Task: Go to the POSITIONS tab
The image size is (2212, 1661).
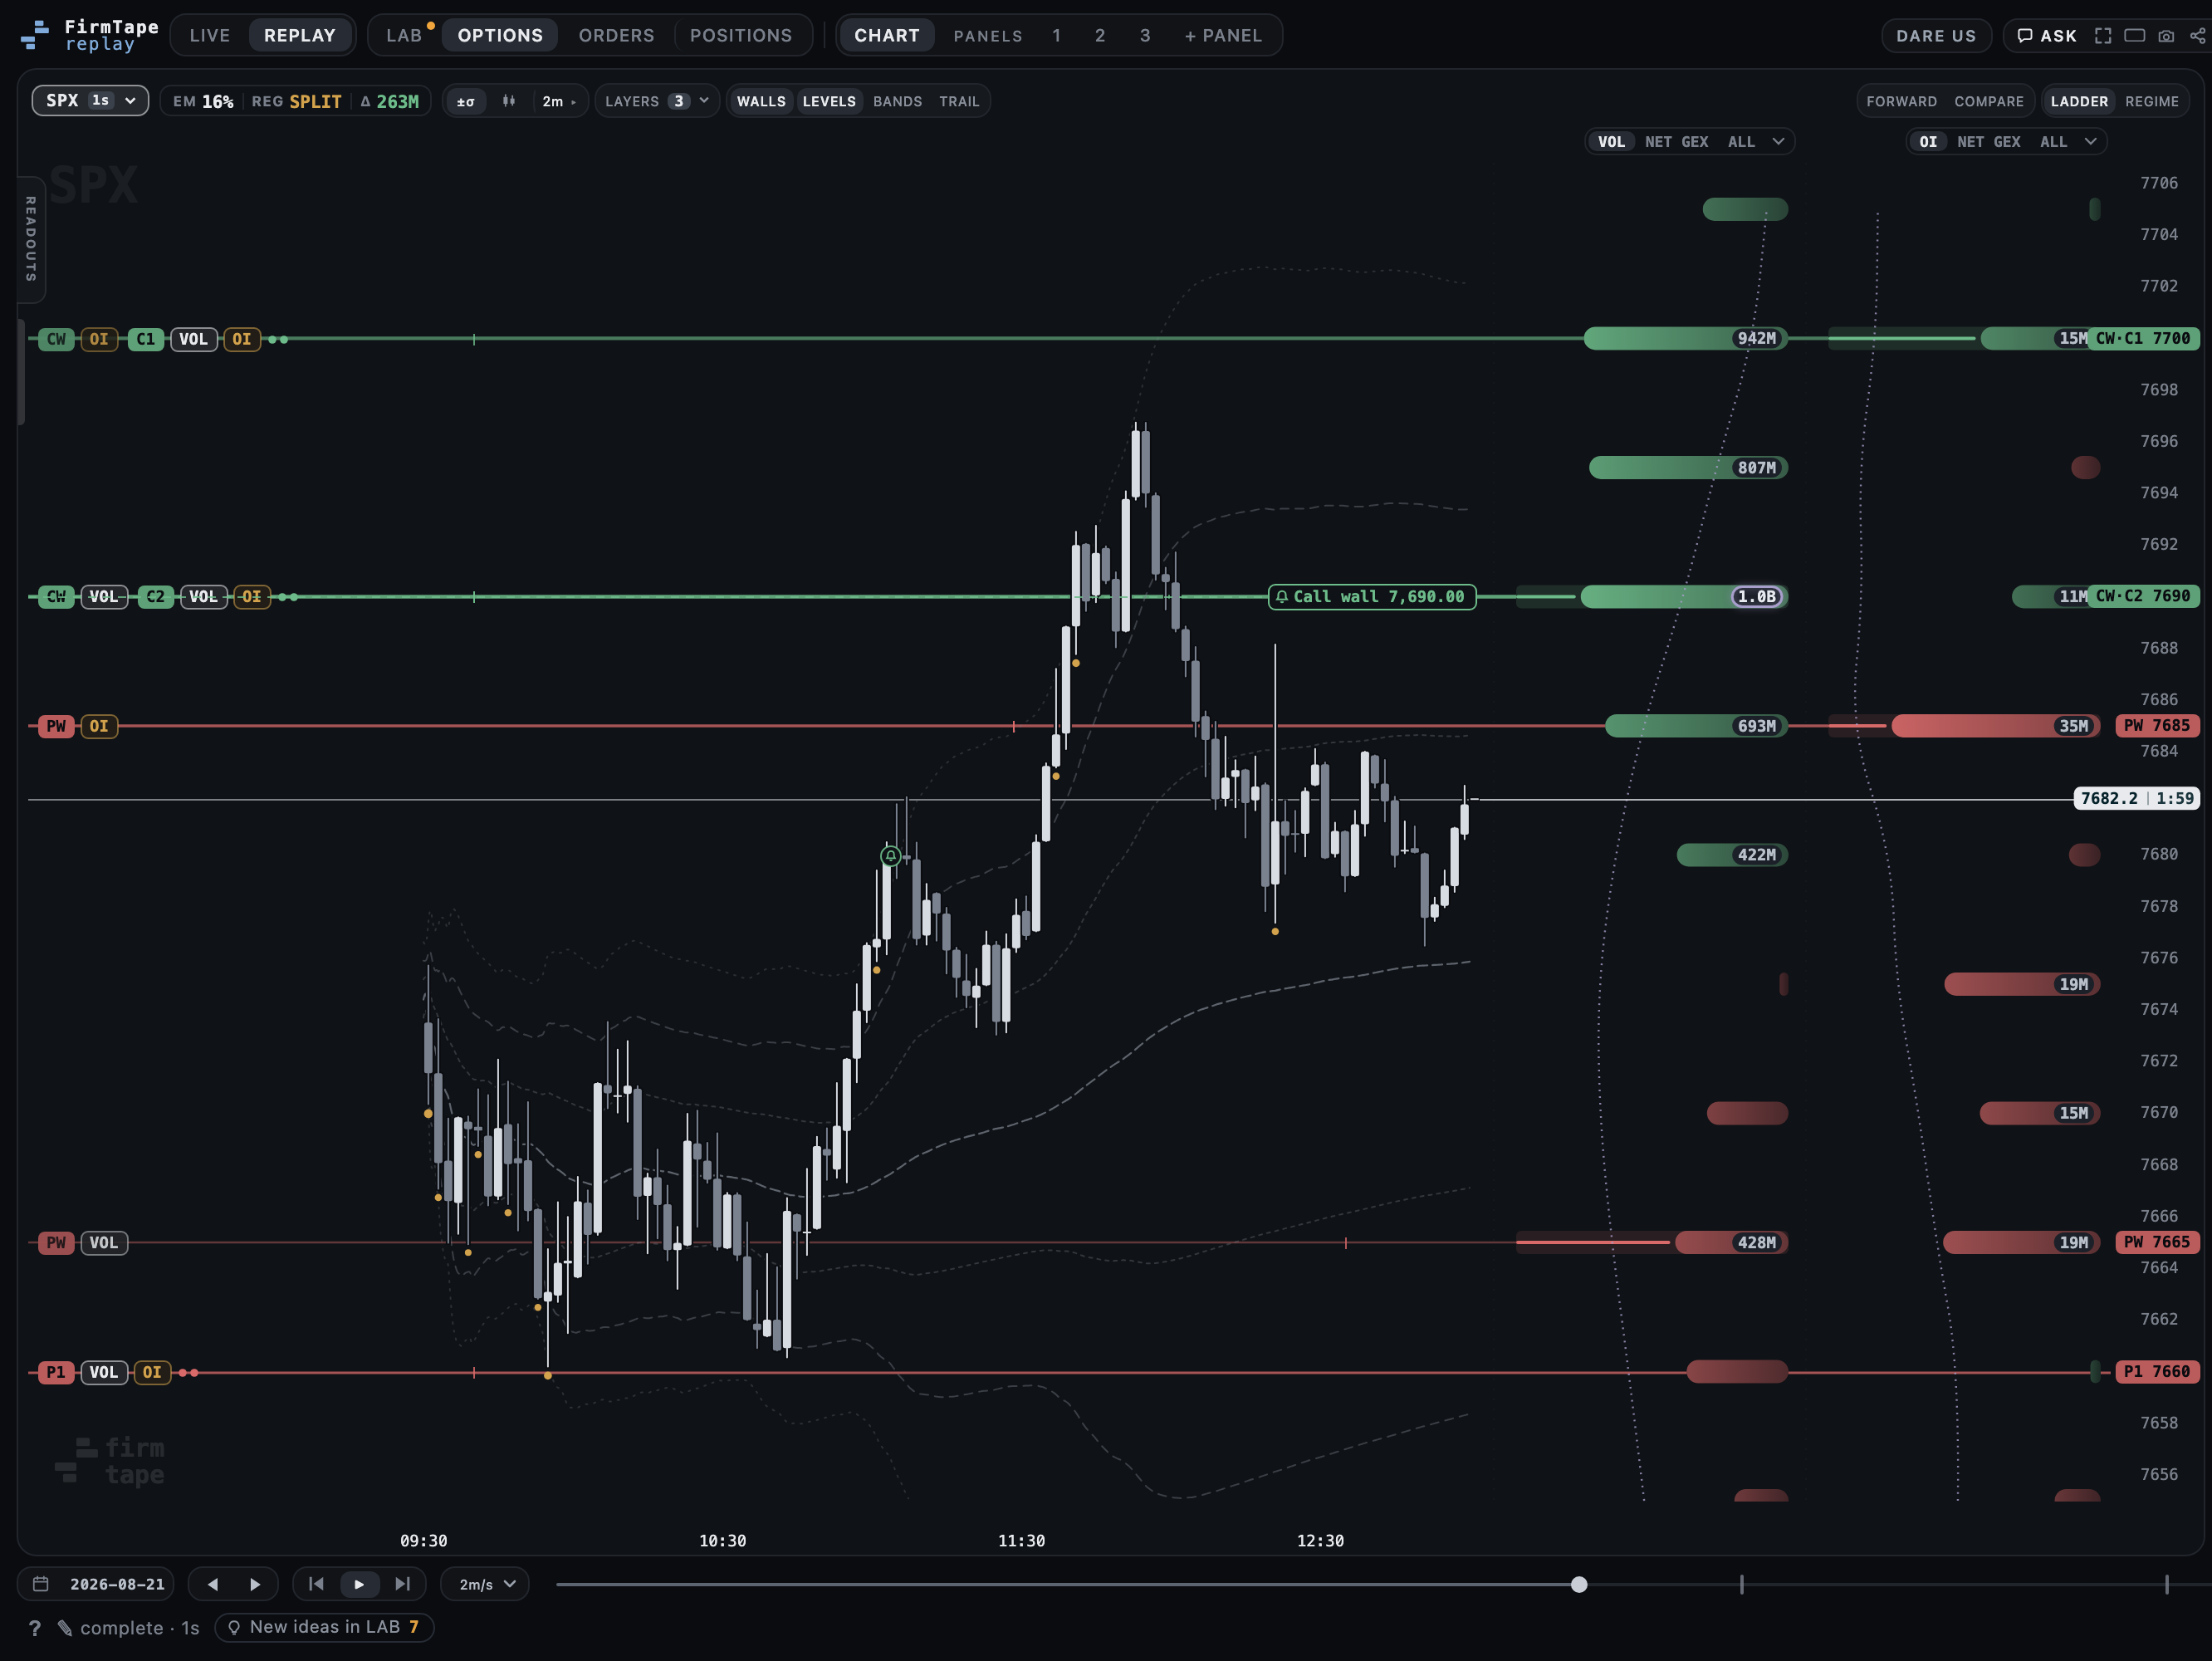Action: click(741, 35)
